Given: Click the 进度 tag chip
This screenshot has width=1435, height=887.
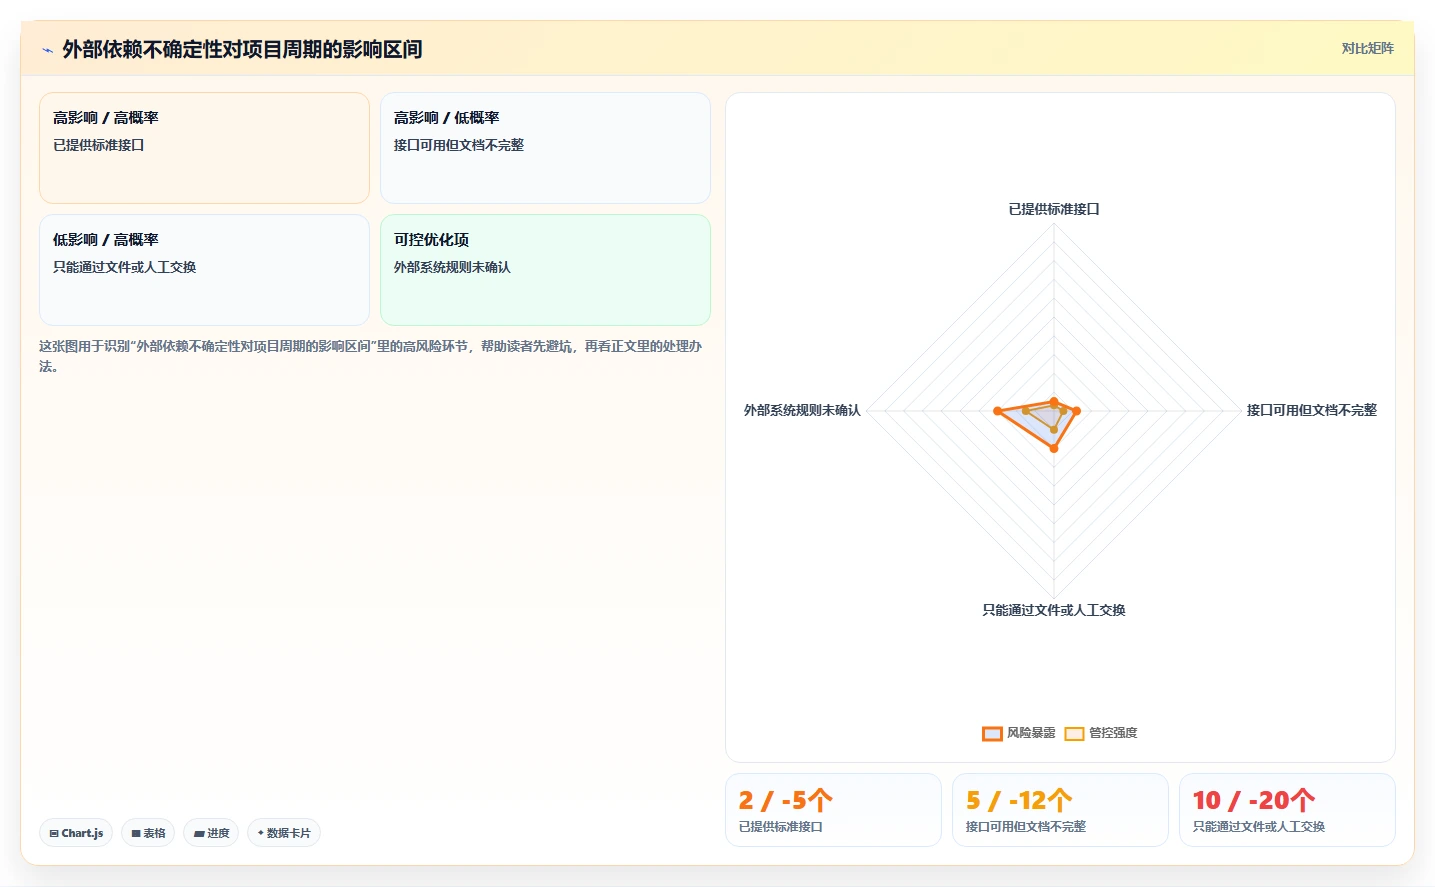Looking at the screenshot, I should pos(211,833).
